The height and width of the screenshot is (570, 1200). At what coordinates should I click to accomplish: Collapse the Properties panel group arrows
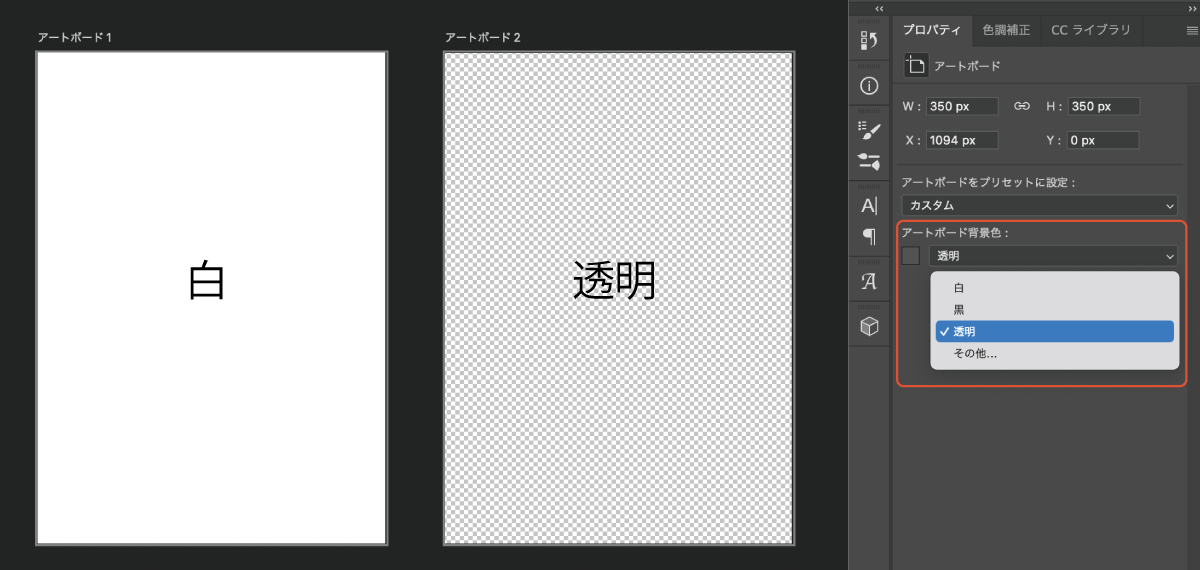[1191, 8]
